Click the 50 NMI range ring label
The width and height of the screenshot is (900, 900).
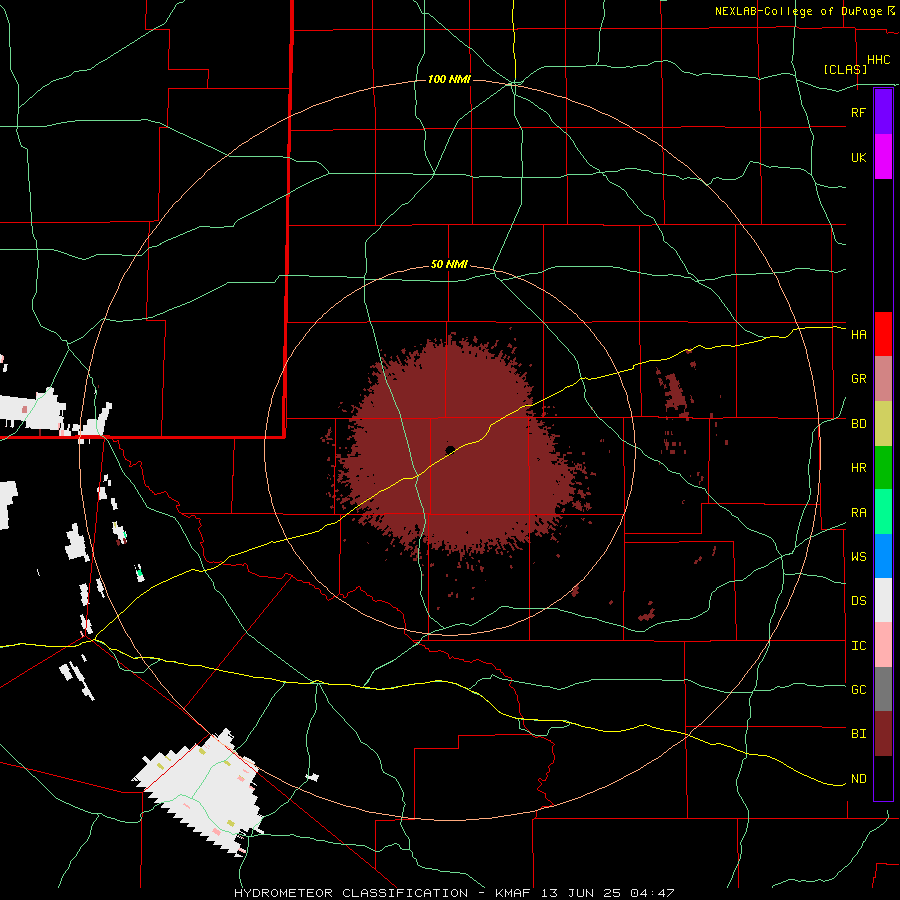[449, 265]
